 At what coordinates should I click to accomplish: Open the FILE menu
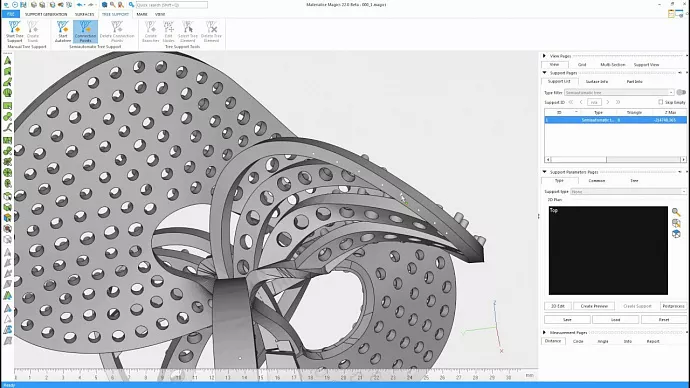click(11, 14)
